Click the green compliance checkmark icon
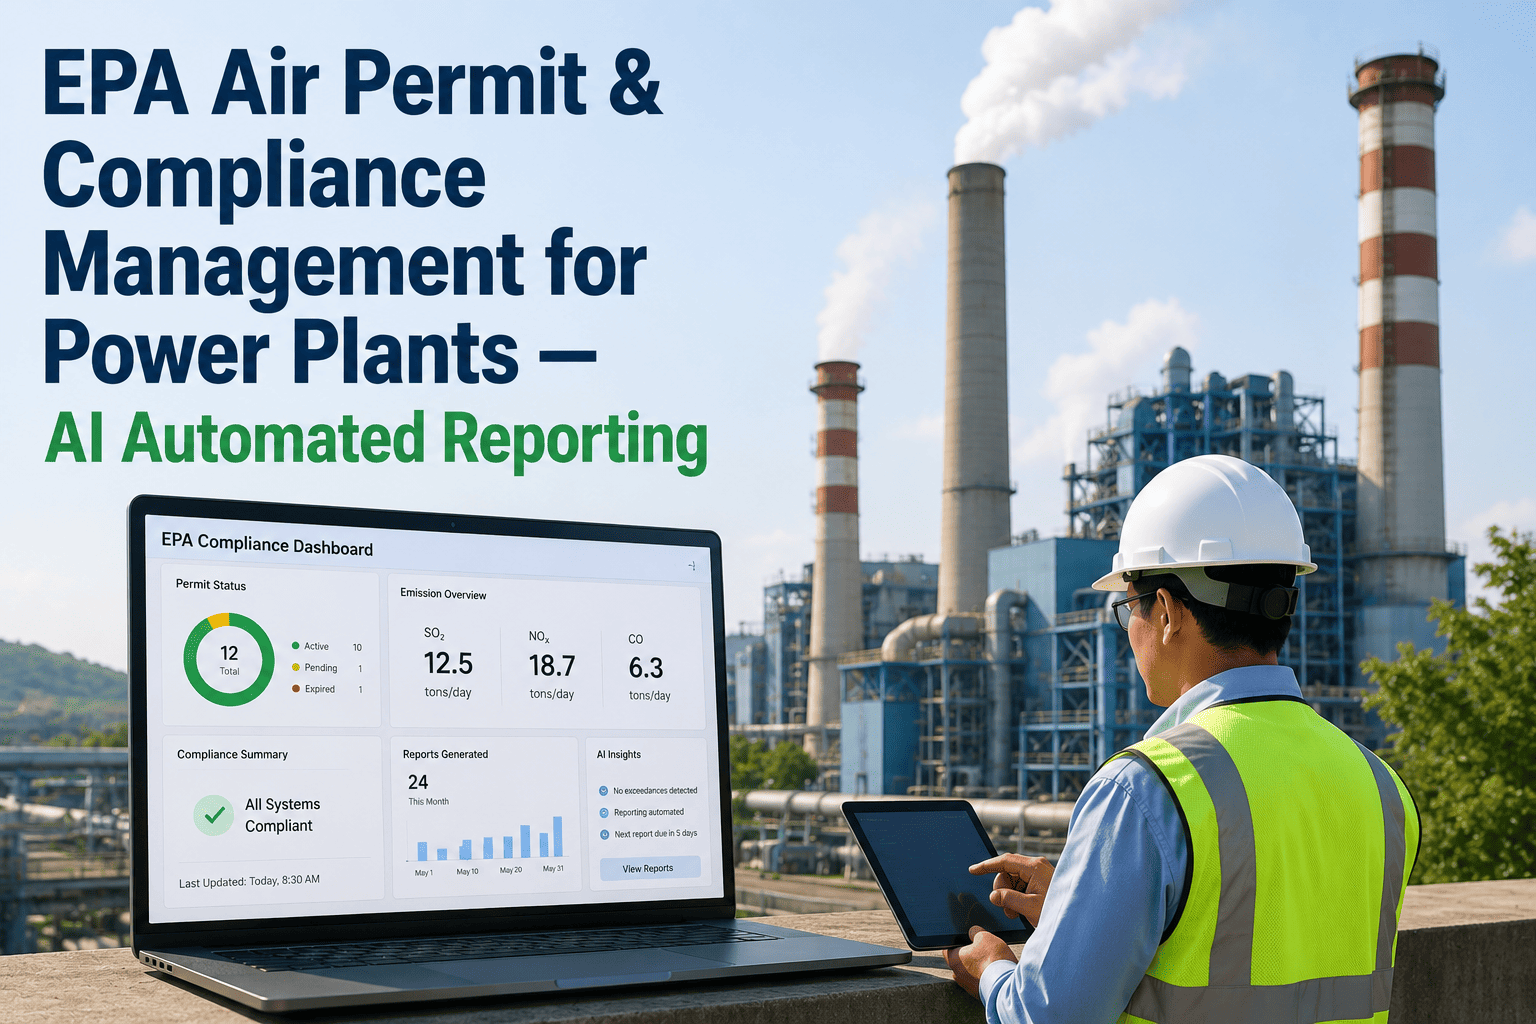This screenshot has width=1536, height=1024. (x=213, y=816)
